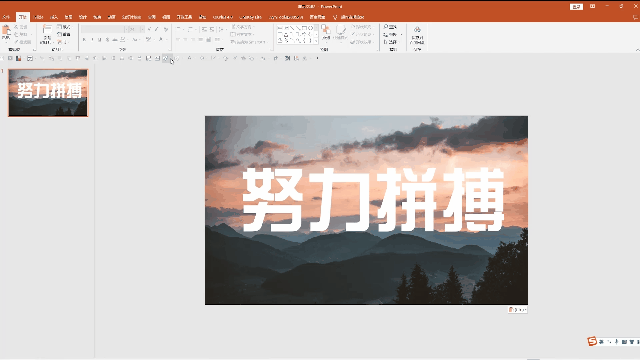
Task: Expand the shapes gallery
Action: click(316, 41)
